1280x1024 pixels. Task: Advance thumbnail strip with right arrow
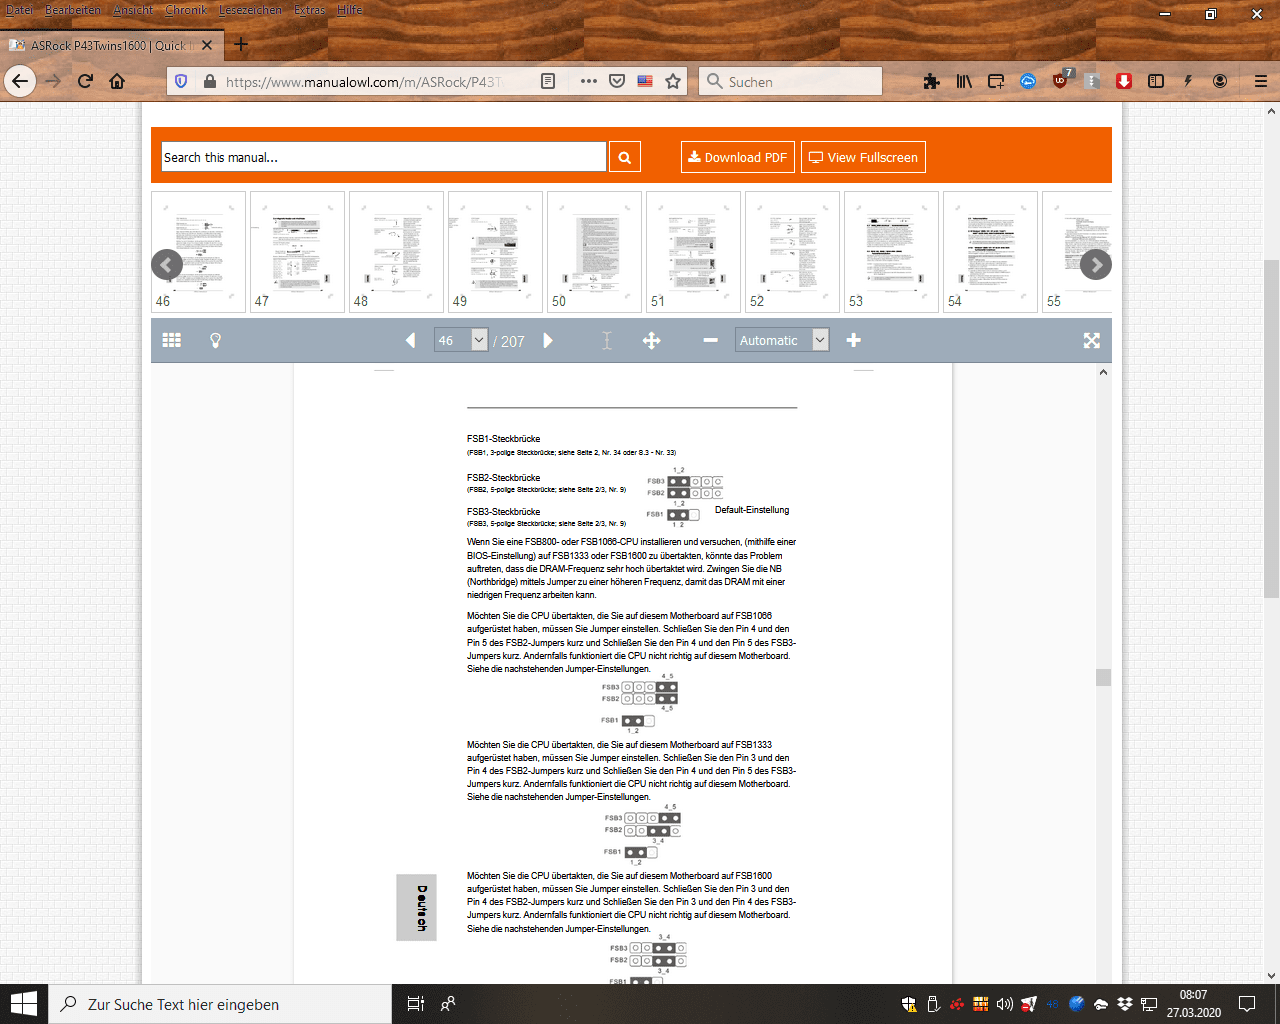click(x=1096, y=265)
